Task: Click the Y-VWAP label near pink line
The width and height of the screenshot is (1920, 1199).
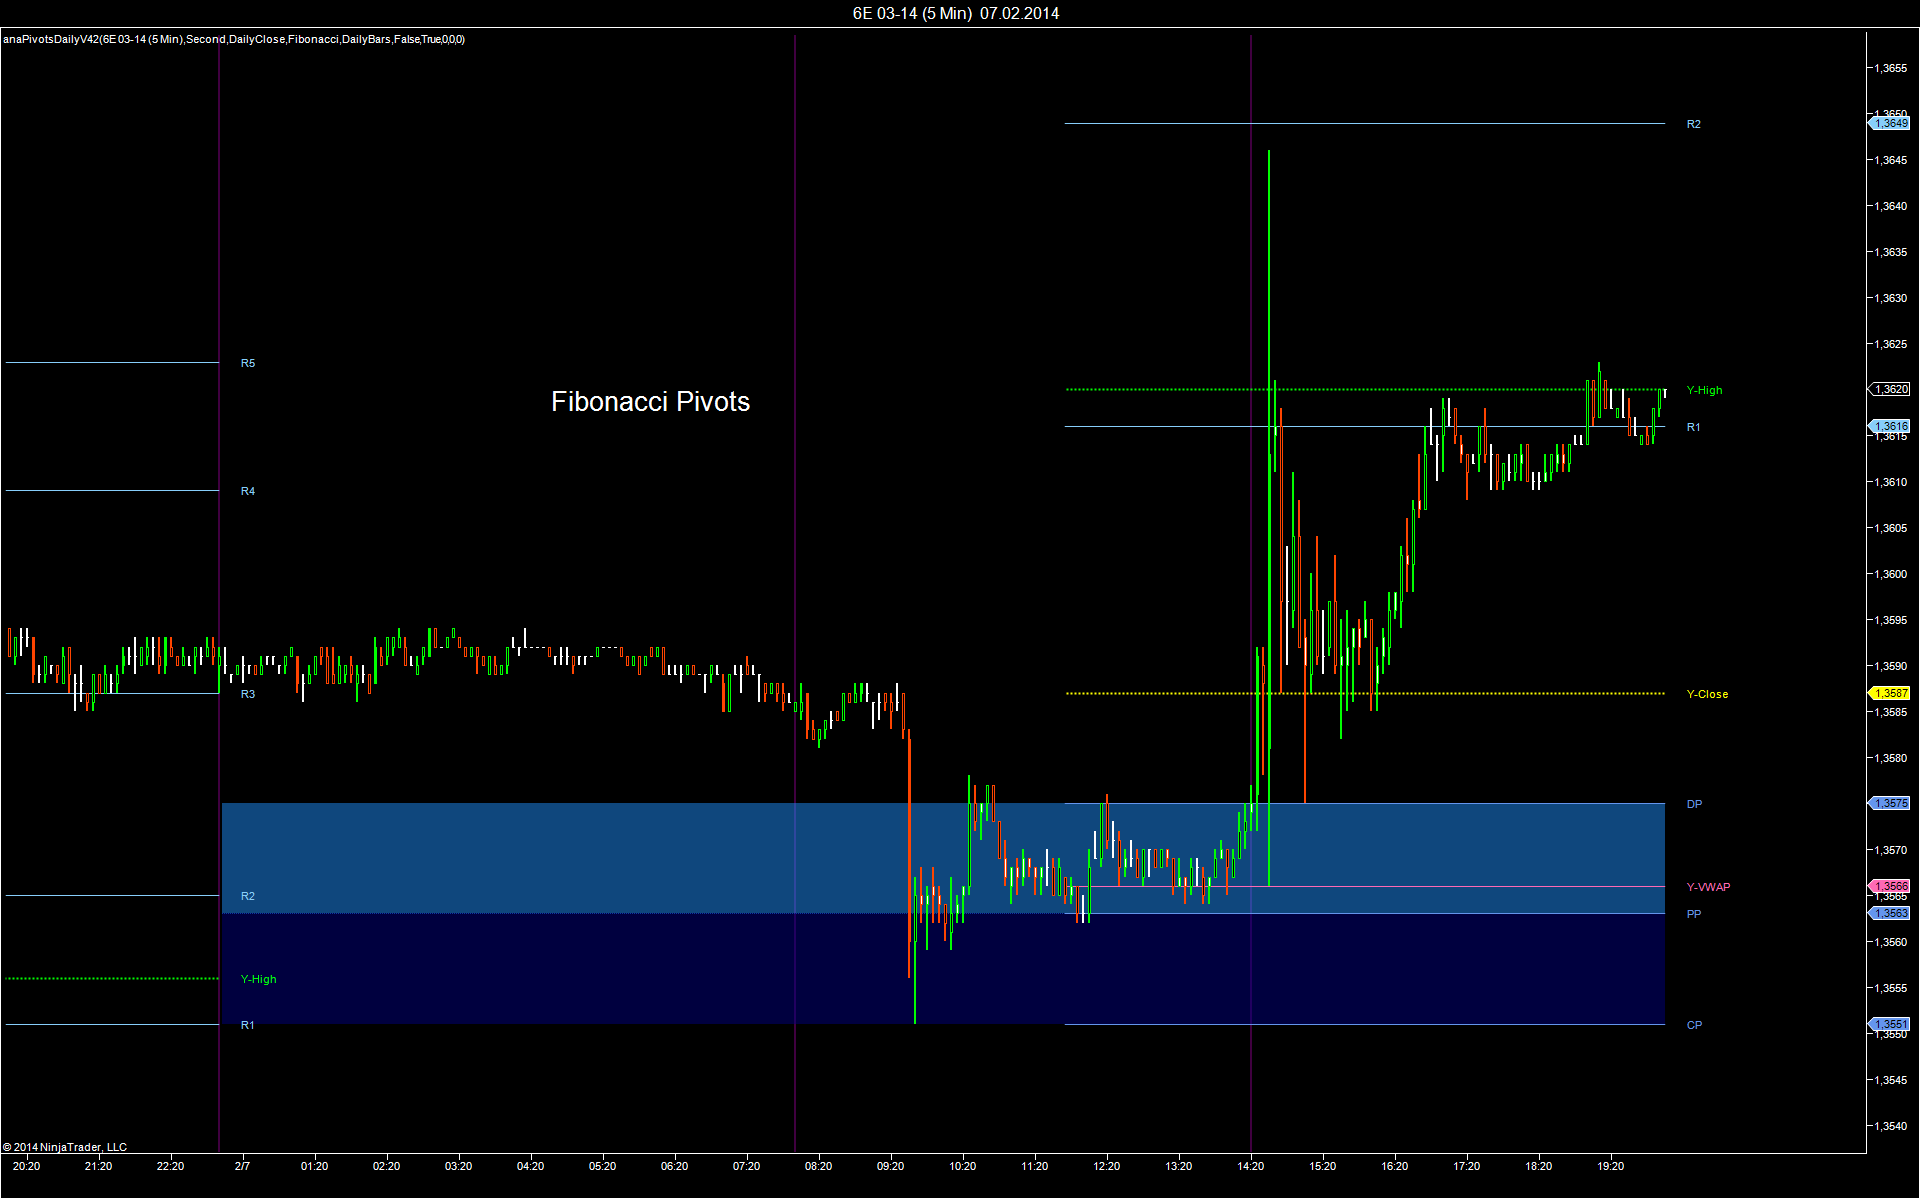Action: 1708,887
